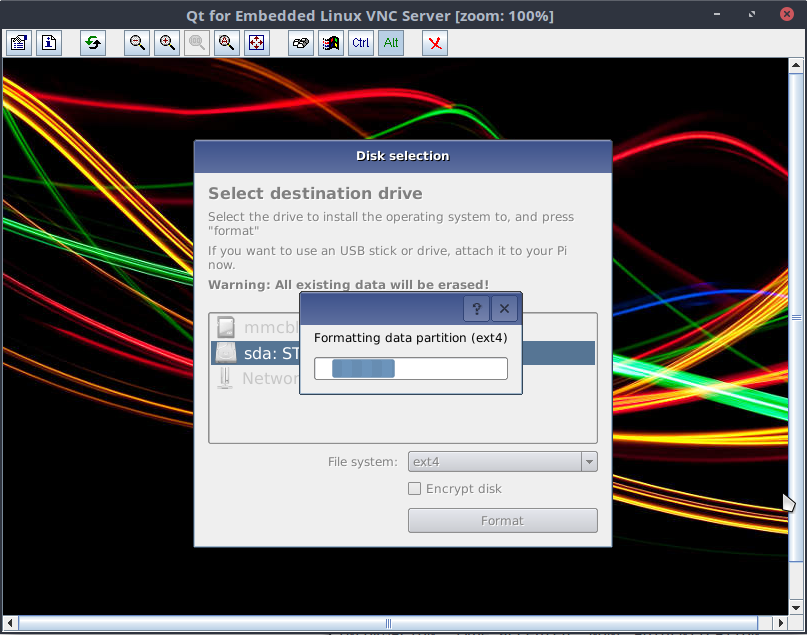Select the mmcblk drive entry
The height and width of the screenshot is (635, 807).
tap(256, 327)
